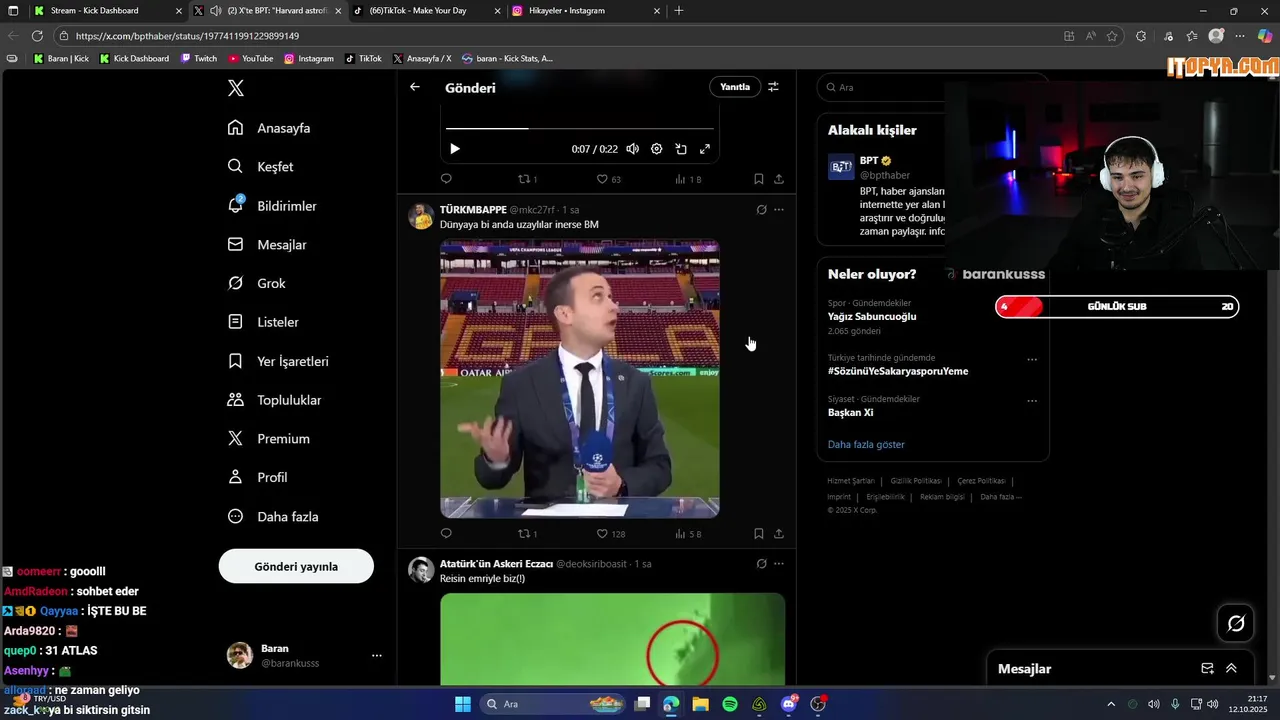Open Atatürk'ün Askeri Eczacı avatar
Viewport: 1280px width, 720px height.
click(421, 570)
